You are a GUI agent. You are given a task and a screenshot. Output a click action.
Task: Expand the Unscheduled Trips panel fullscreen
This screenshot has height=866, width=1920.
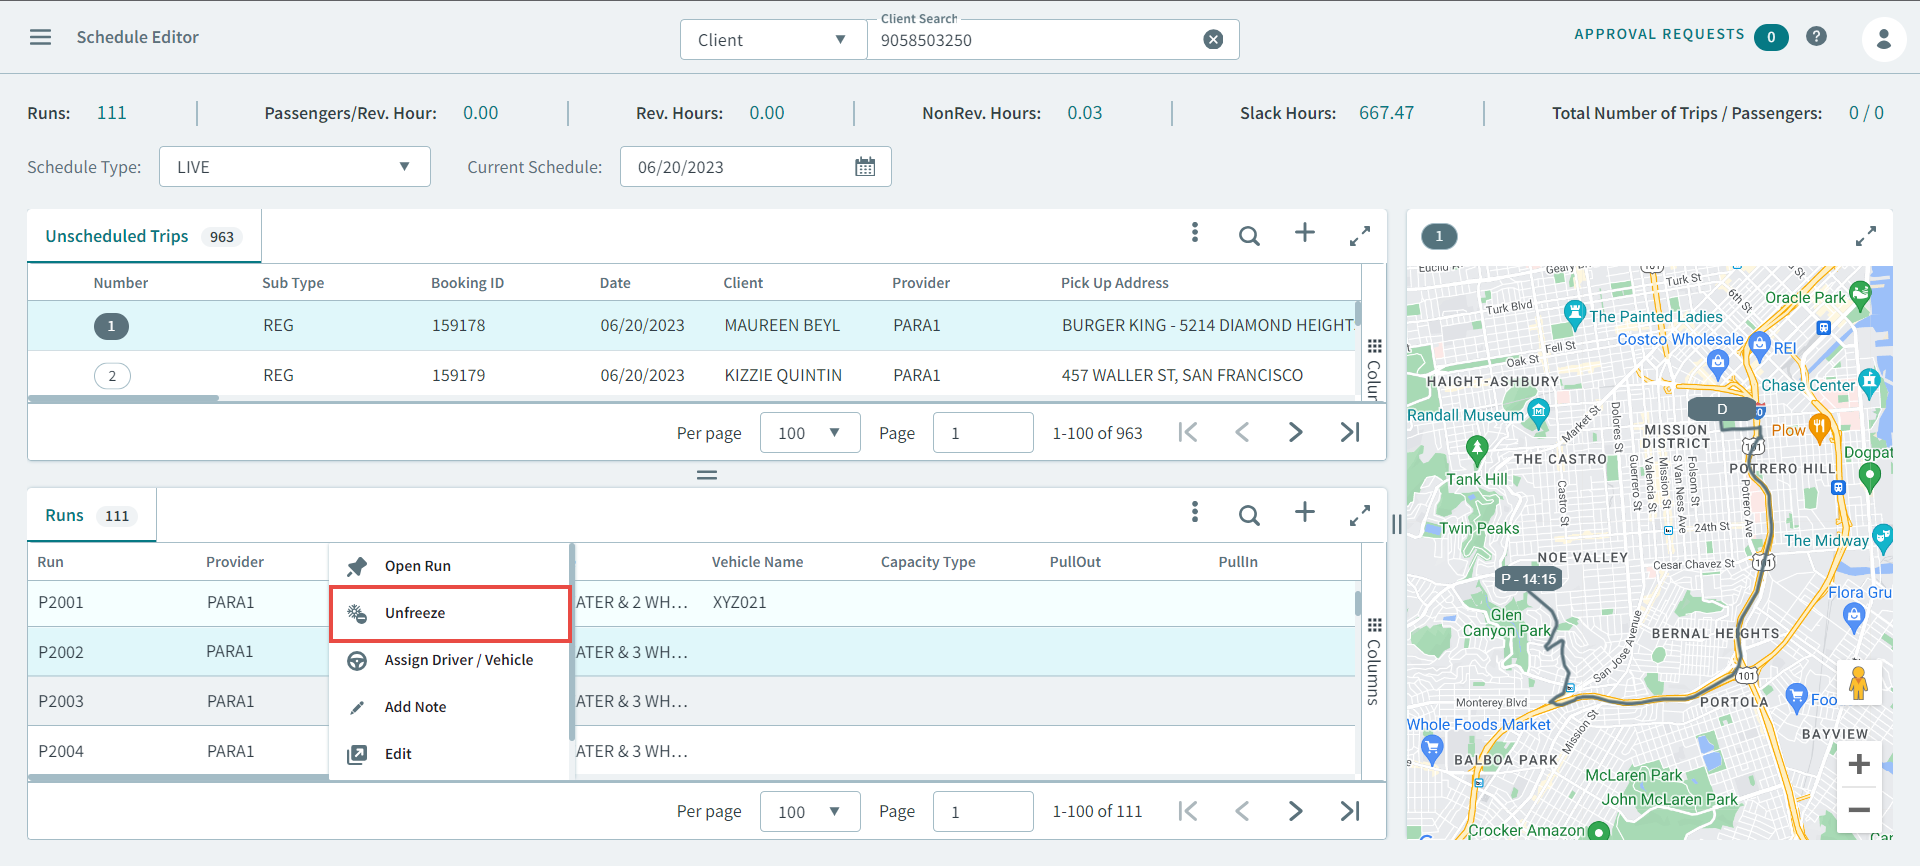click(1359, 236)
